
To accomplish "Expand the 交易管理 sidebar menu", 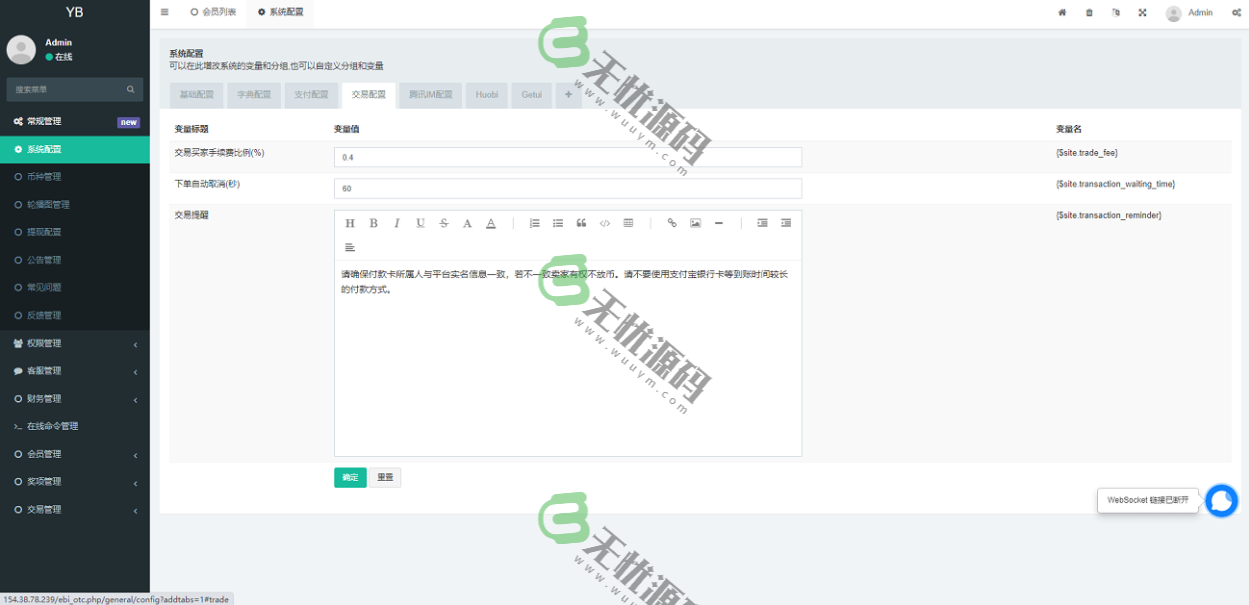I will 75,510.
